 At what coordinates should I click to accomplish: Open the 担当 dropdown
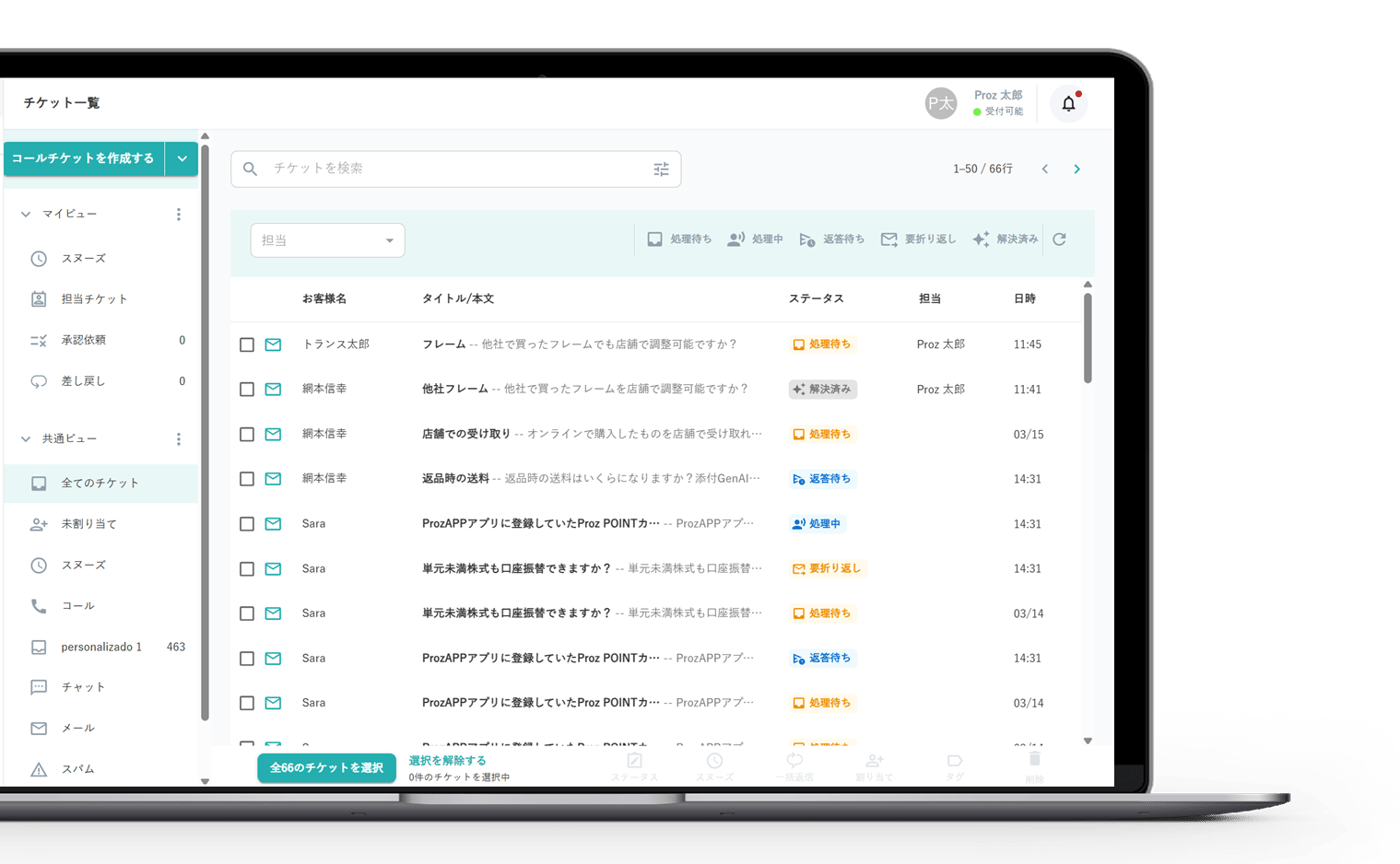tap(327, 240)
